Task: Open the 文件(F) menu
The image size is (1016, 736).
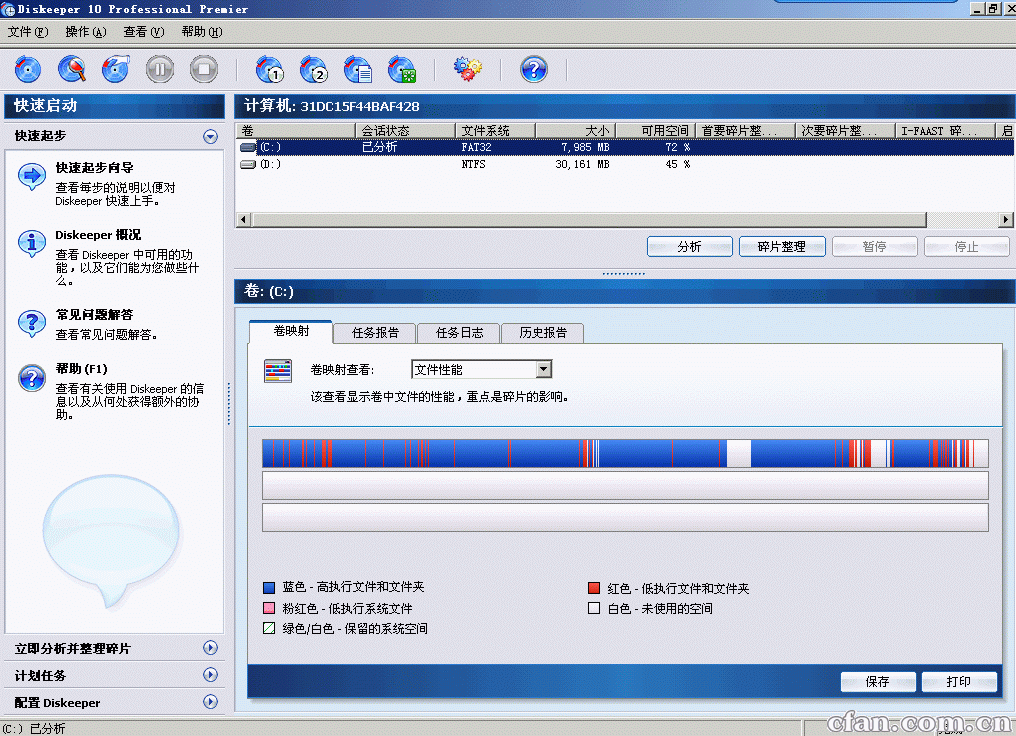Action: pyautogui.click(x=28, y=32)
